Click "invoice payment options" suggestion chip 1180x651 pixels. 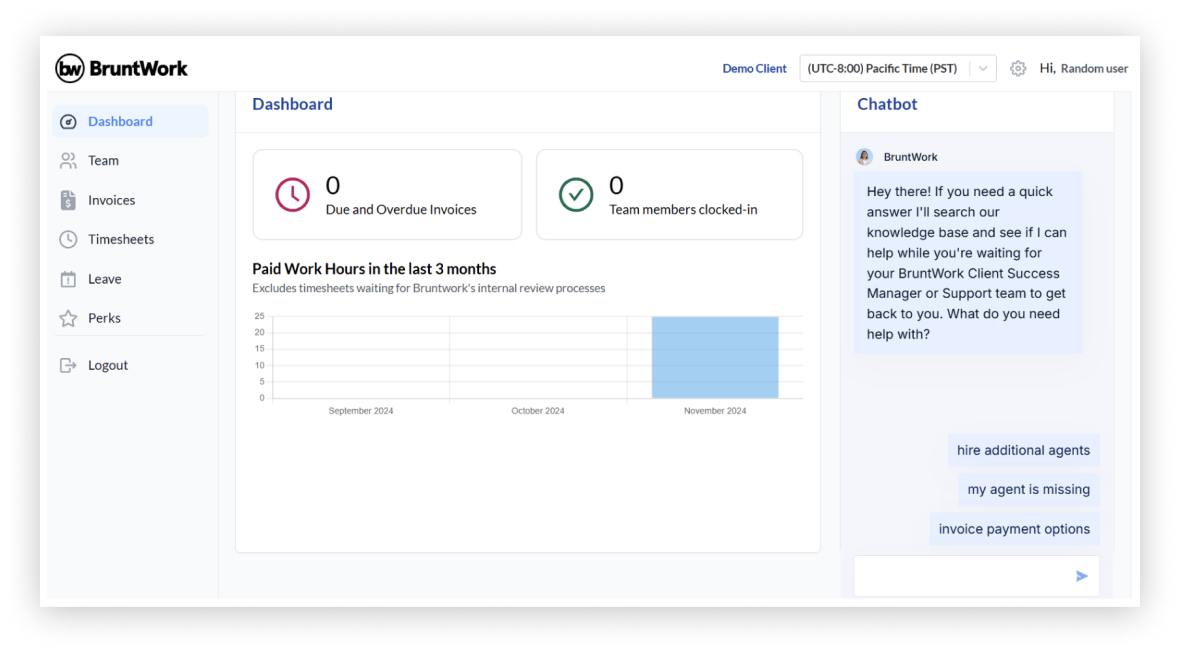coord(1014,529)
